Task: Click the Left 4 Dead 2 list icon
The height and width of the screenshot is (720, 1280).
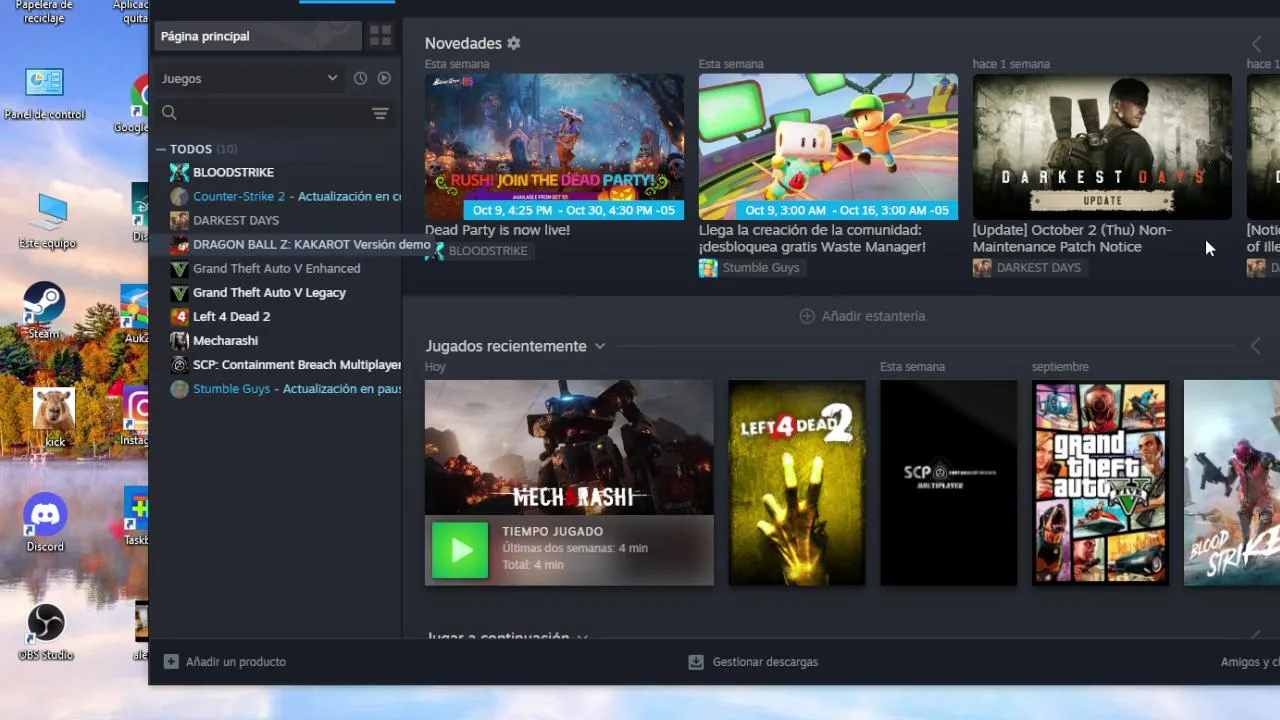Action: [179, 316]
